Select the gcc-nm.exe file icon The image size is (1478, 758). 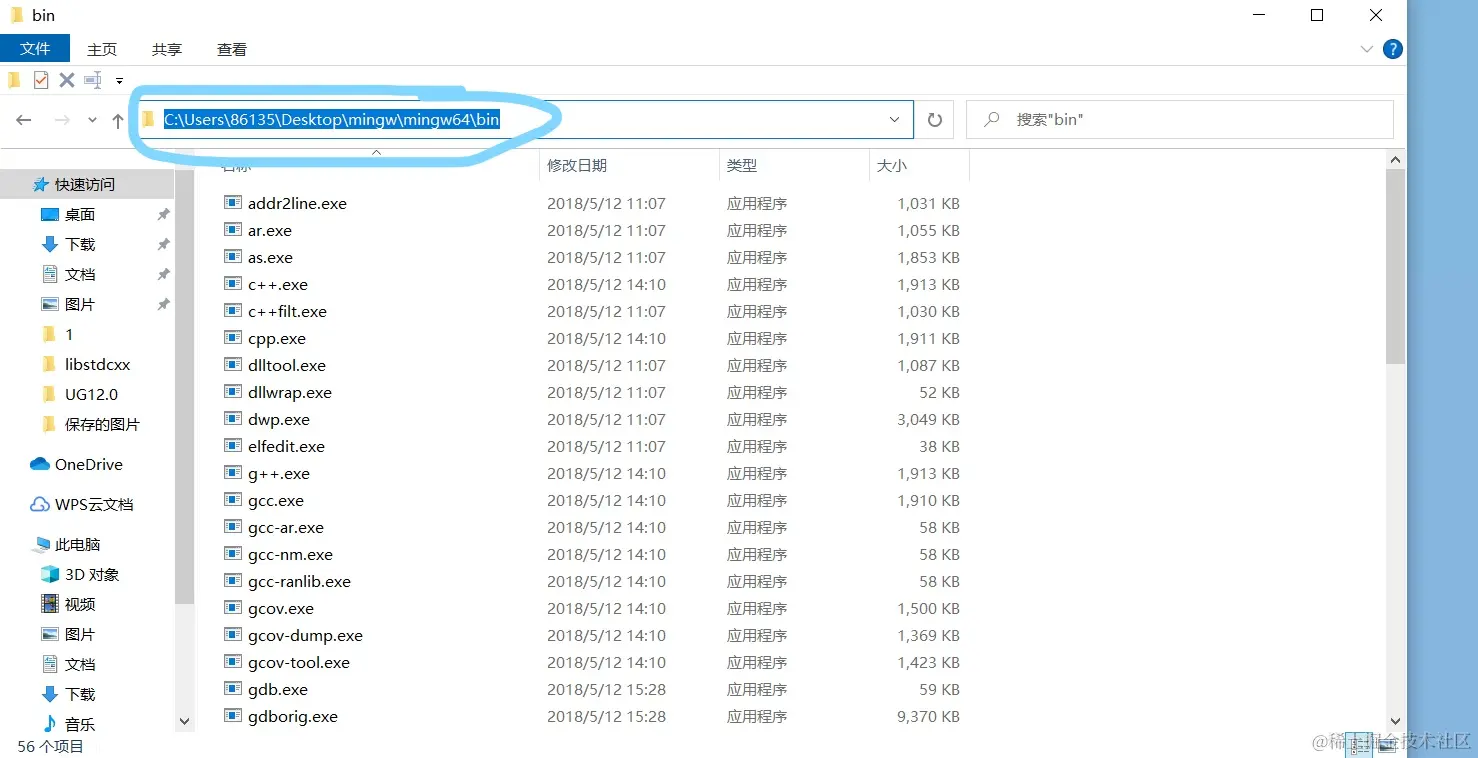point(233,554)
